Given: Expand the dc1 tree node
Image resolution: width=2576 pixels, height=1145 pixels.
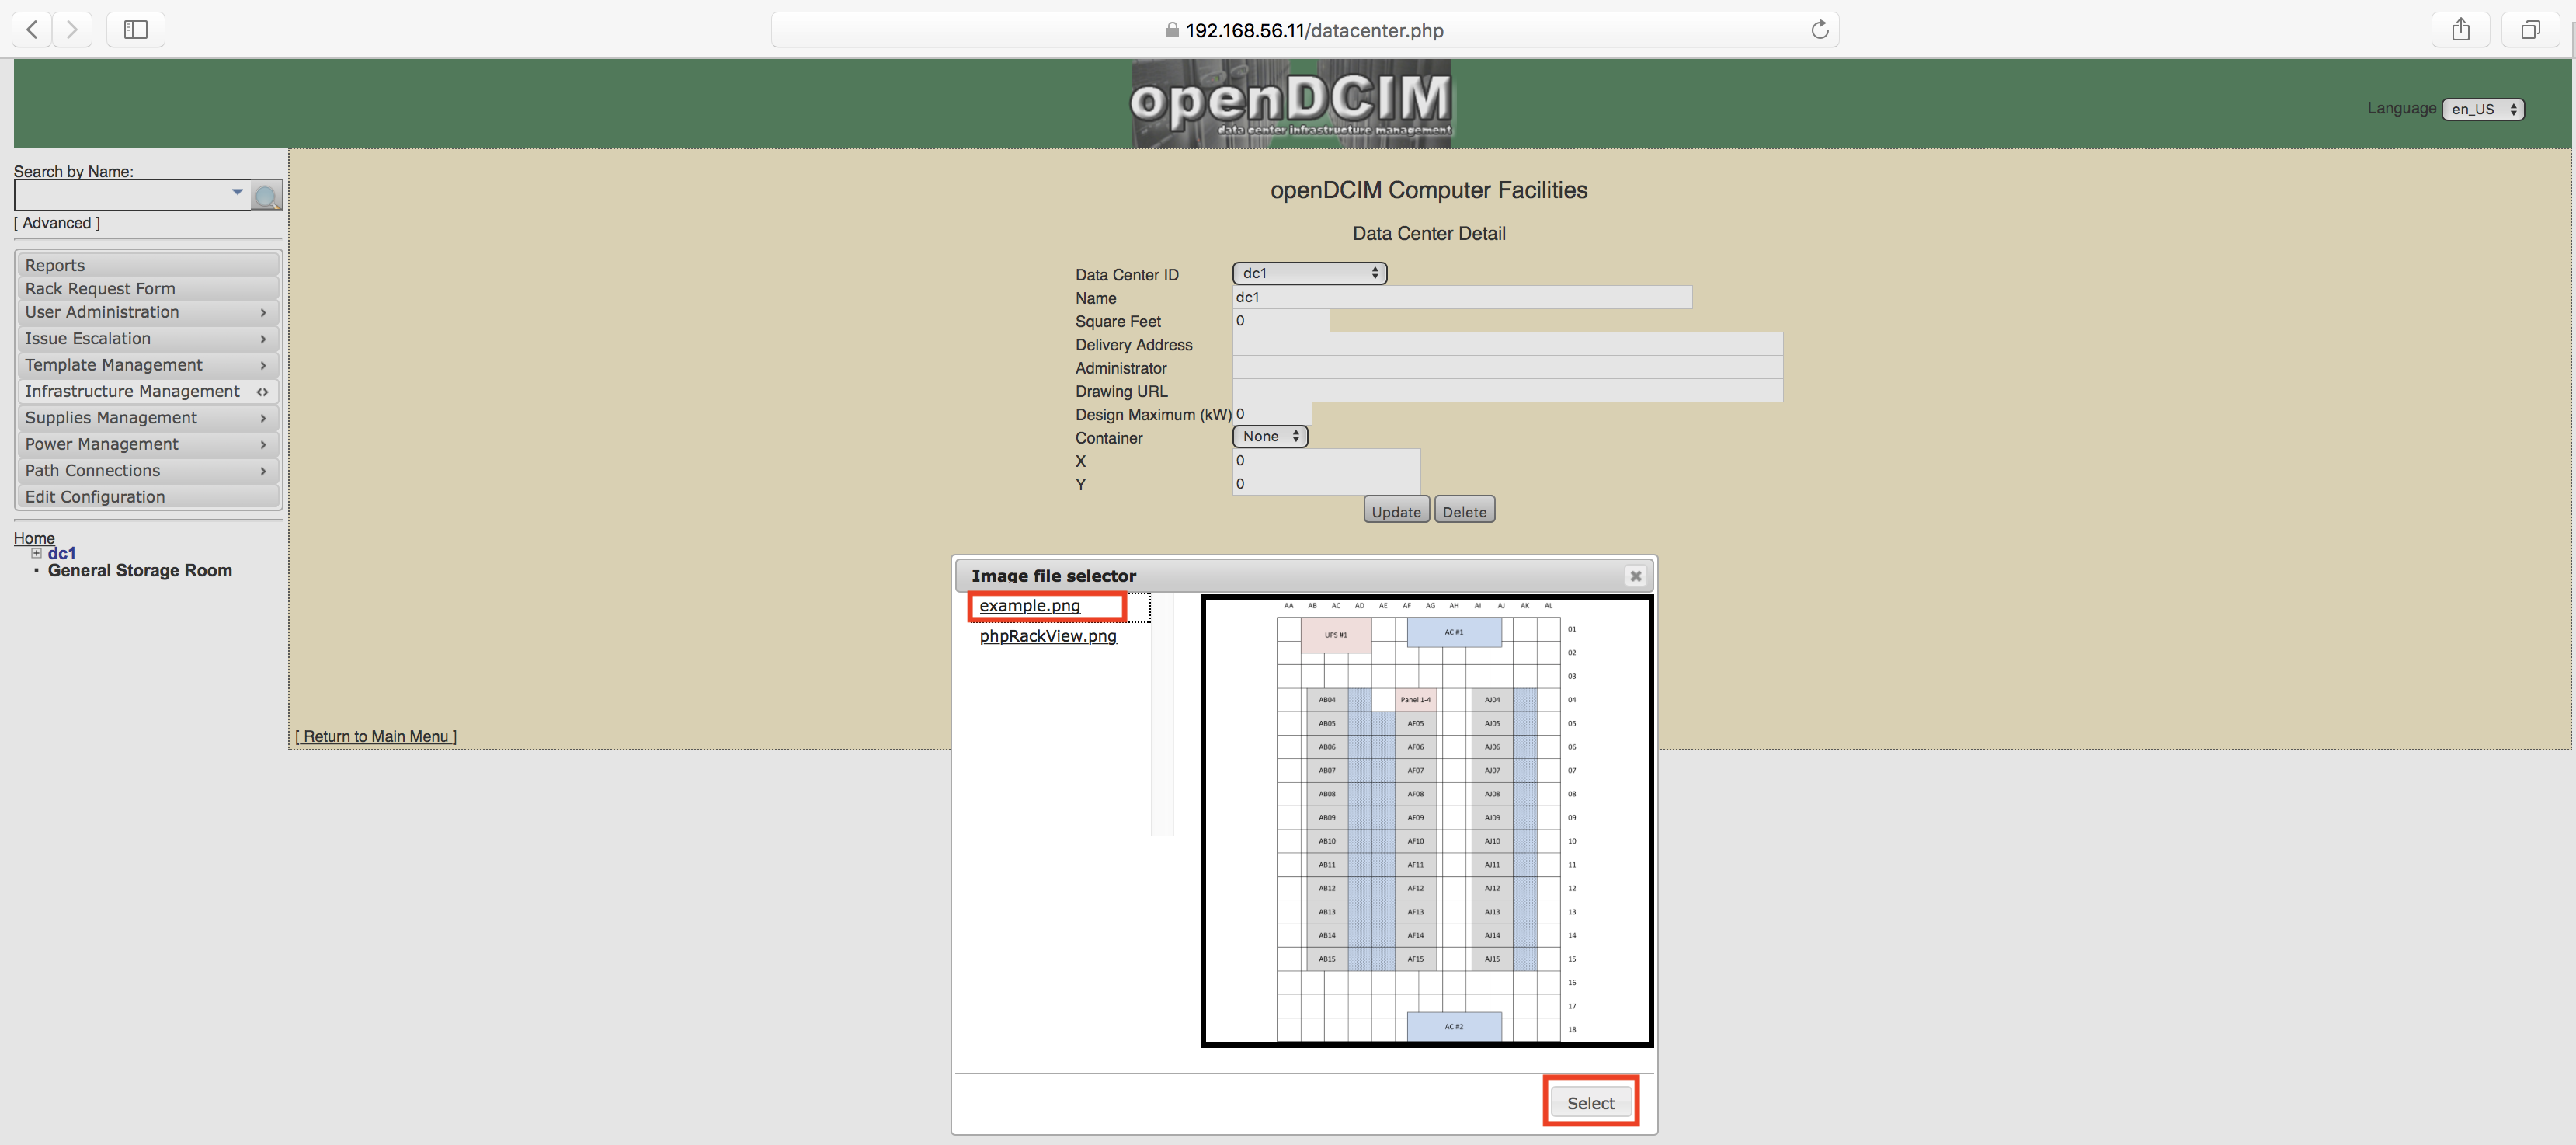Looking at the screenshot, I should [x=36, y=553].
